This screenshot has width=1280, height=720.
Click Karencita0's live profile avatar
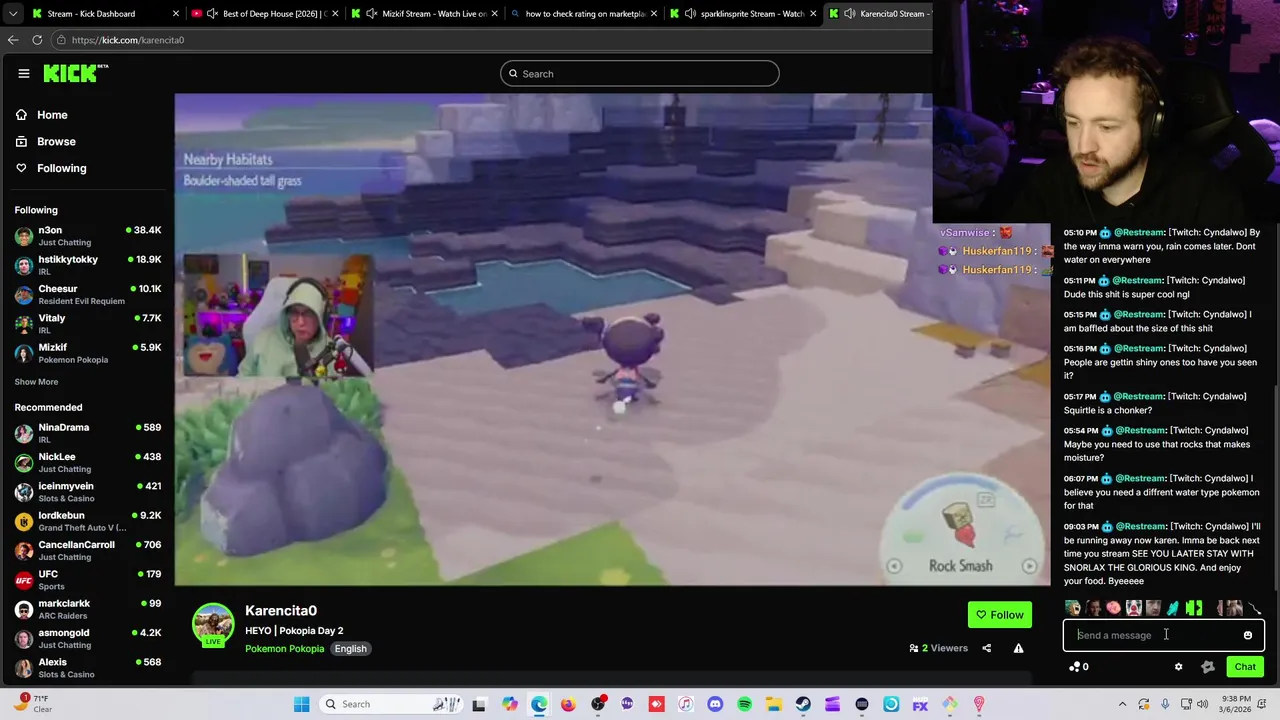click(x=213, y=624)
